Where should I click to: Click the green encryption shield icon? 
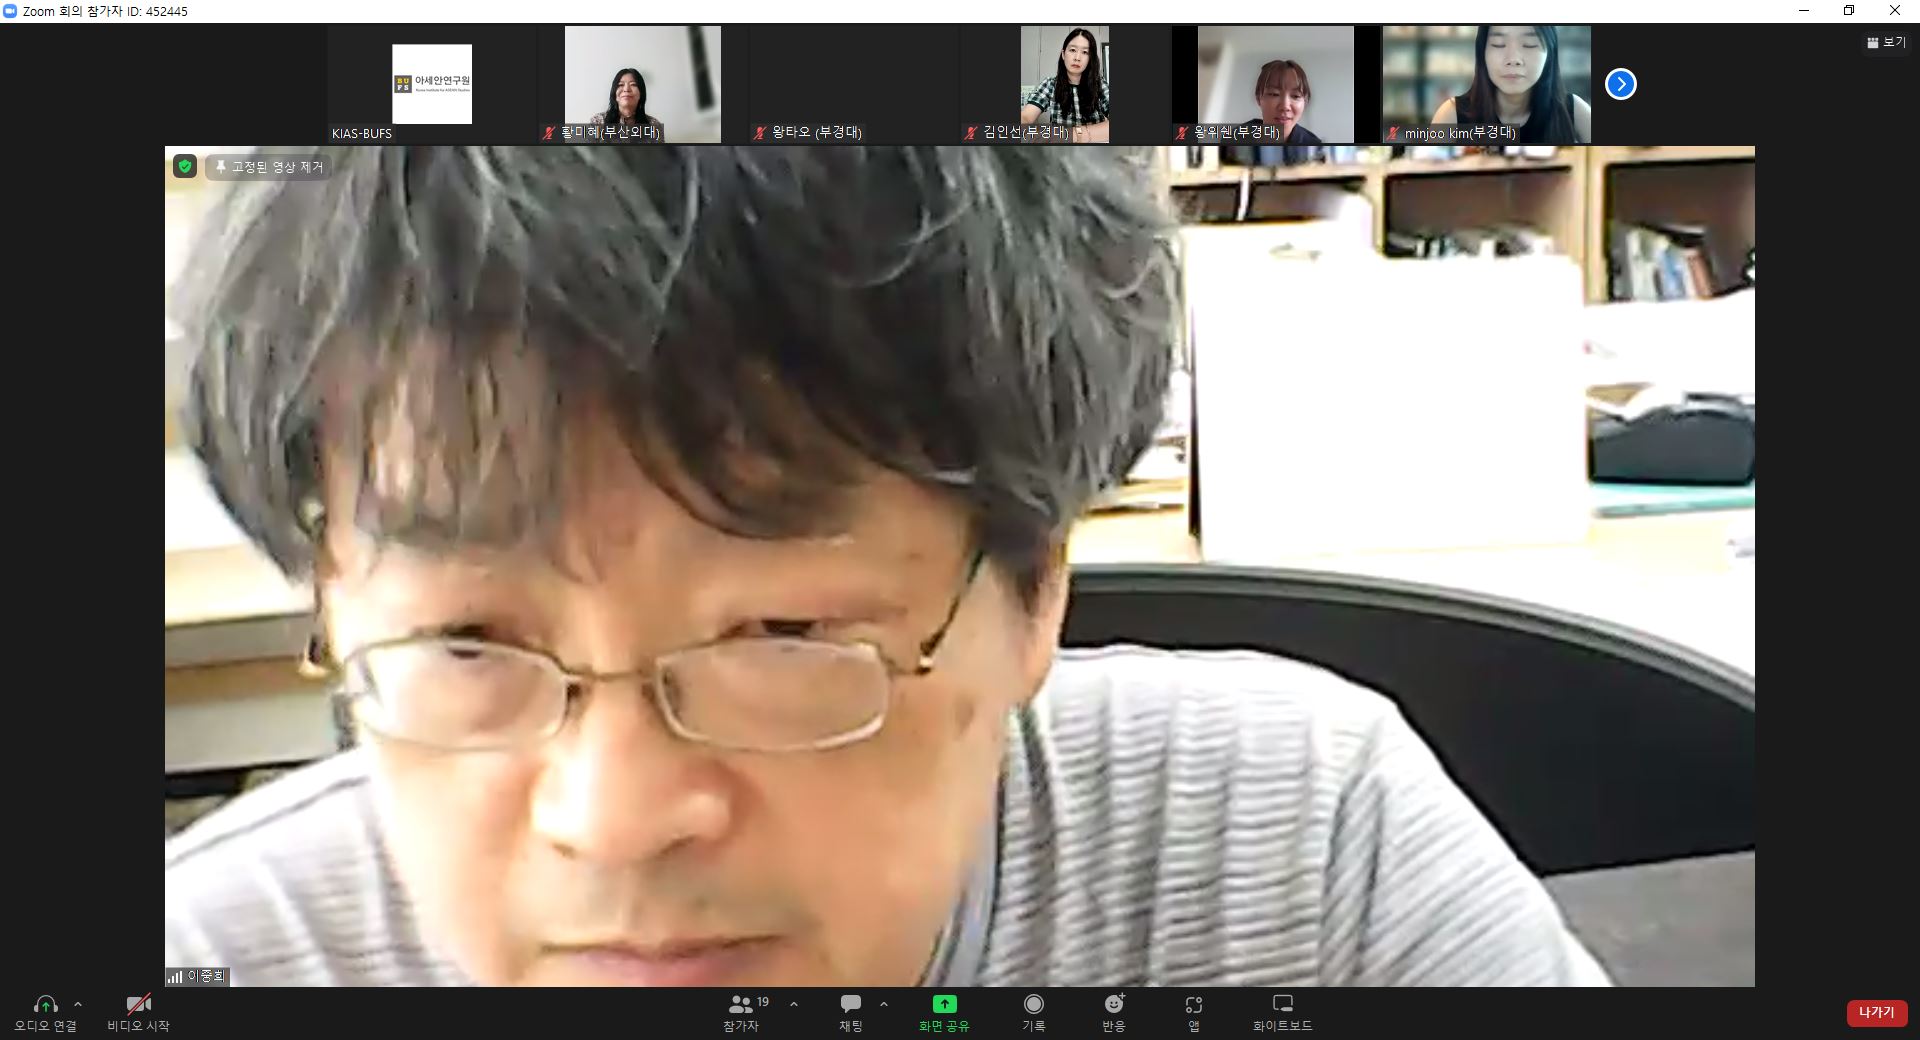(185, 166)
